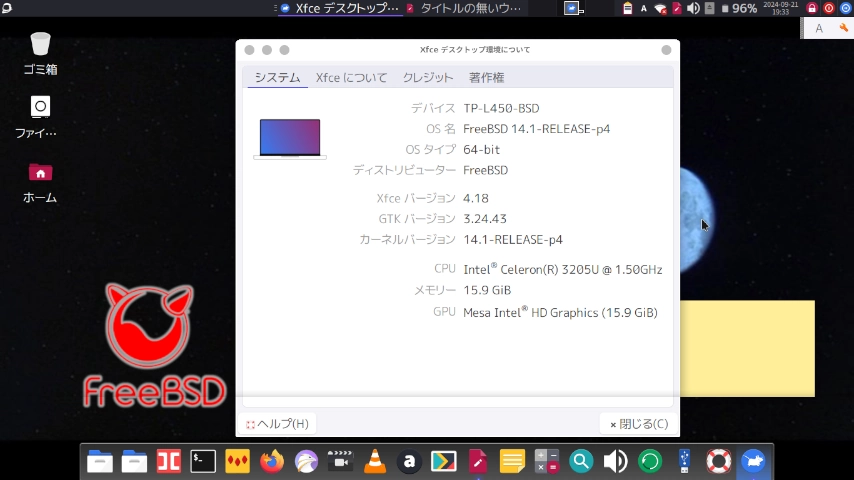The height and width of the screenshot is (480, 854).
Task: Click the wrench settings icon on the floating toolbar
Action: [844, 28]
